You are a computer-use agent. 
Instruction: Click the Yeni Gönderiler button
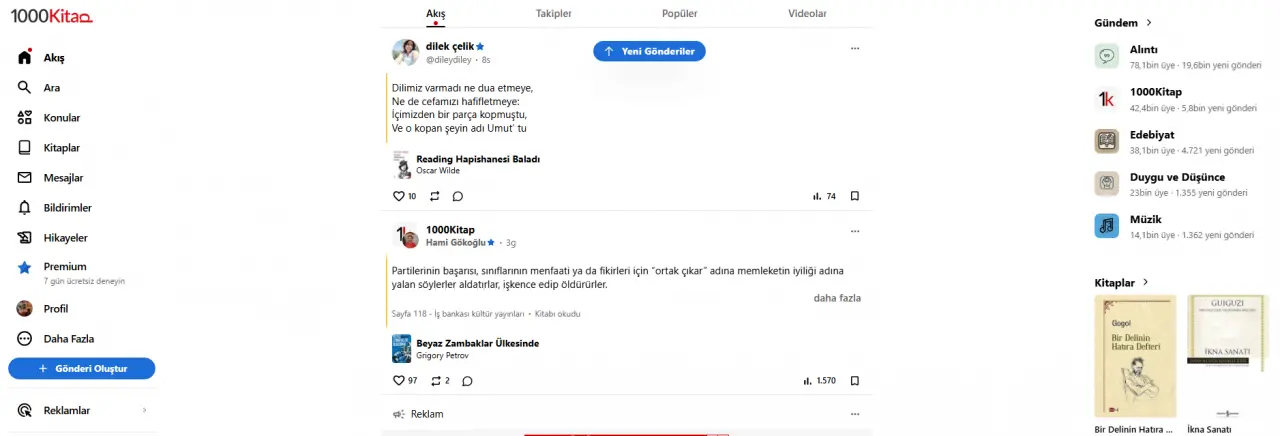tap(649, 51)
